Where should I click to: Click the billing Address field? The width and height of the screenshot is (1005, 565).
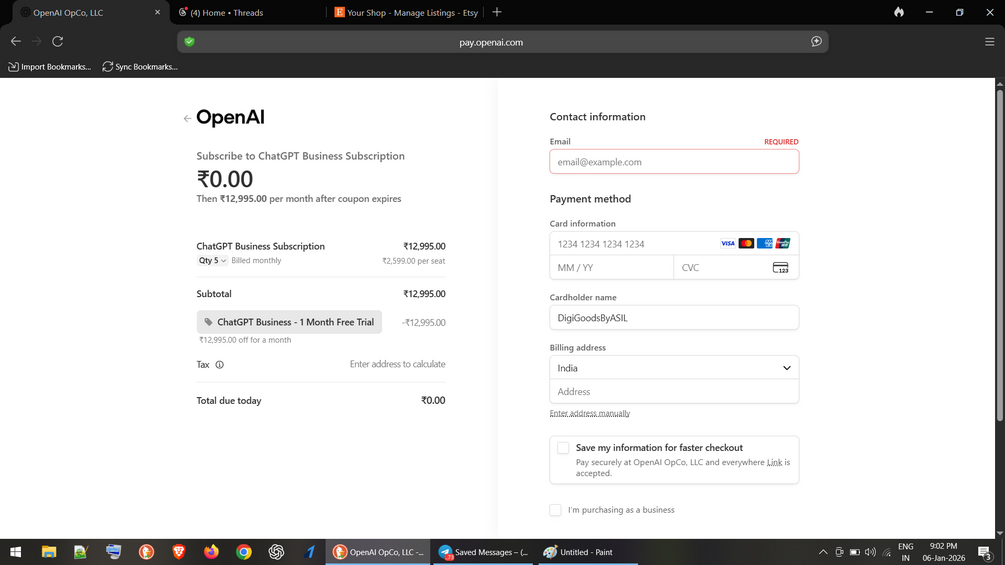pos(674,391)
